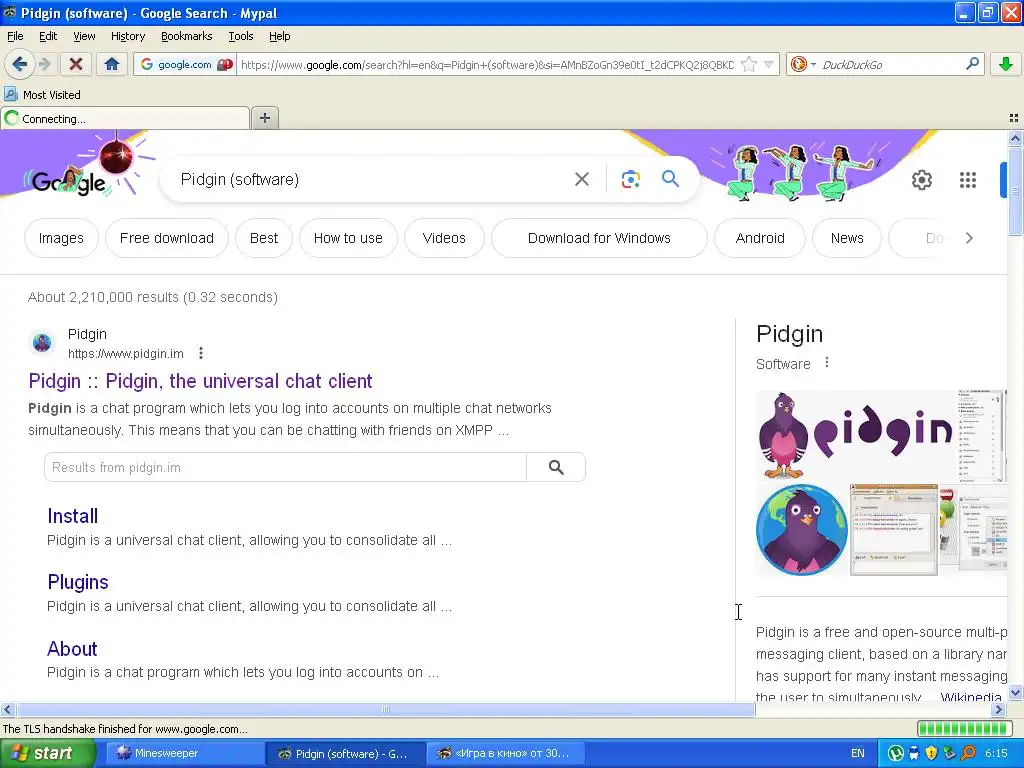1024x768 pixels.
Task: Click the search icon for pidgin.im results
Action: tap(556, 467)
